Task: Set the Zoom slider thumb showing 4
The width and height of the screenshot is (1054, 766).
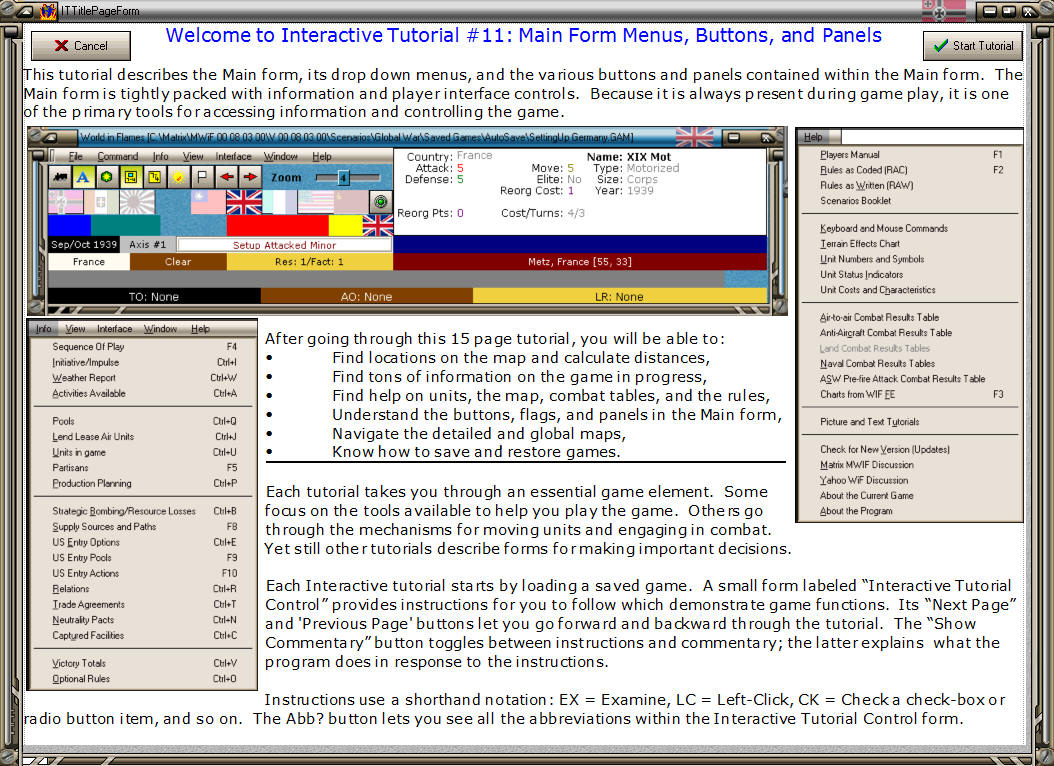Action: coord(343,178)
